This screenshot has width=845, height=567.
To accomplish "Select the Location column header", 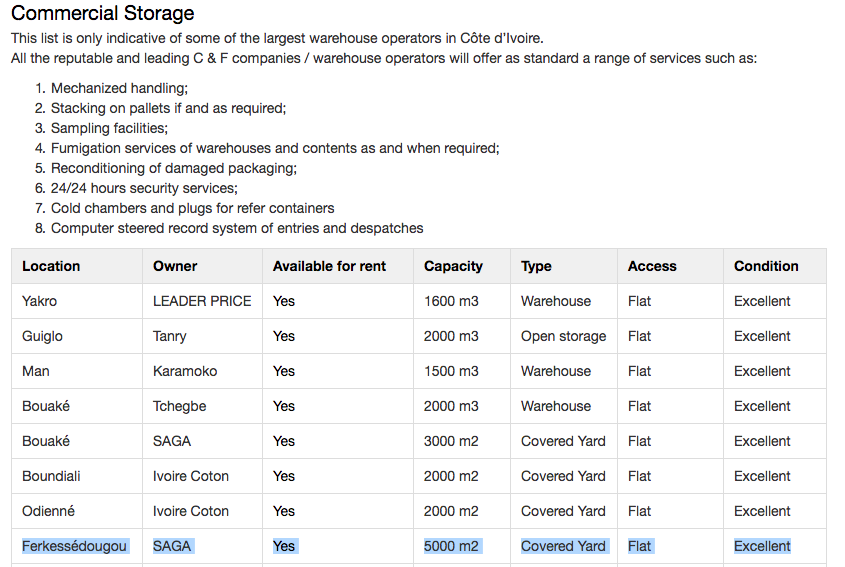I will coord(51,266).
